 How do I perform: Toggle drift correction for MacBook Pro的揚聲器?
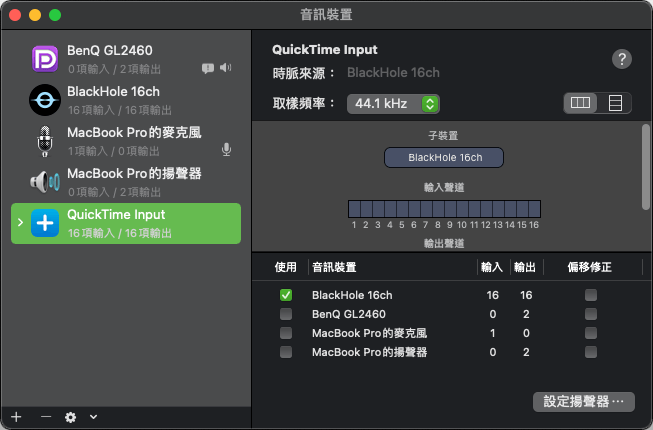591,352
